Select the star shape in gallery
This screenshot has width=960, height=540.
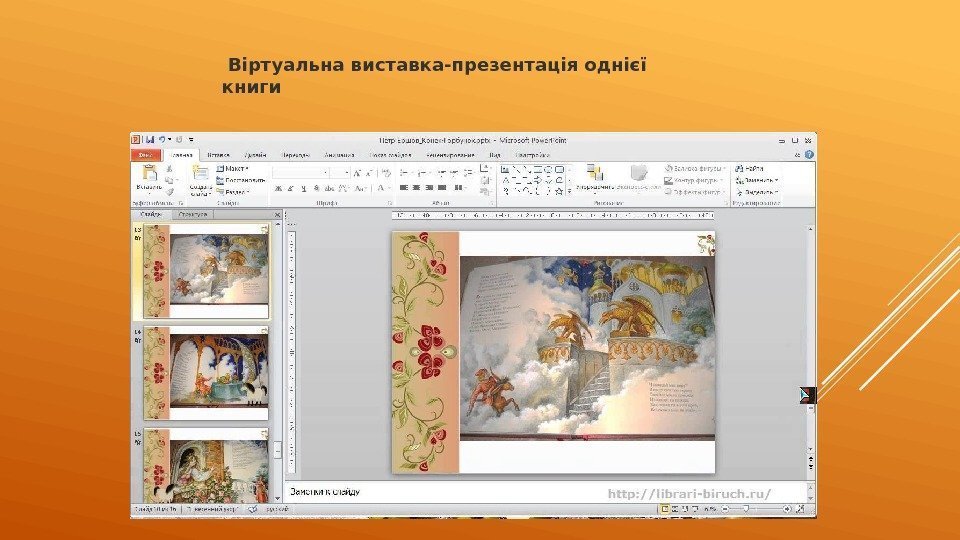[x=558, y=191]
